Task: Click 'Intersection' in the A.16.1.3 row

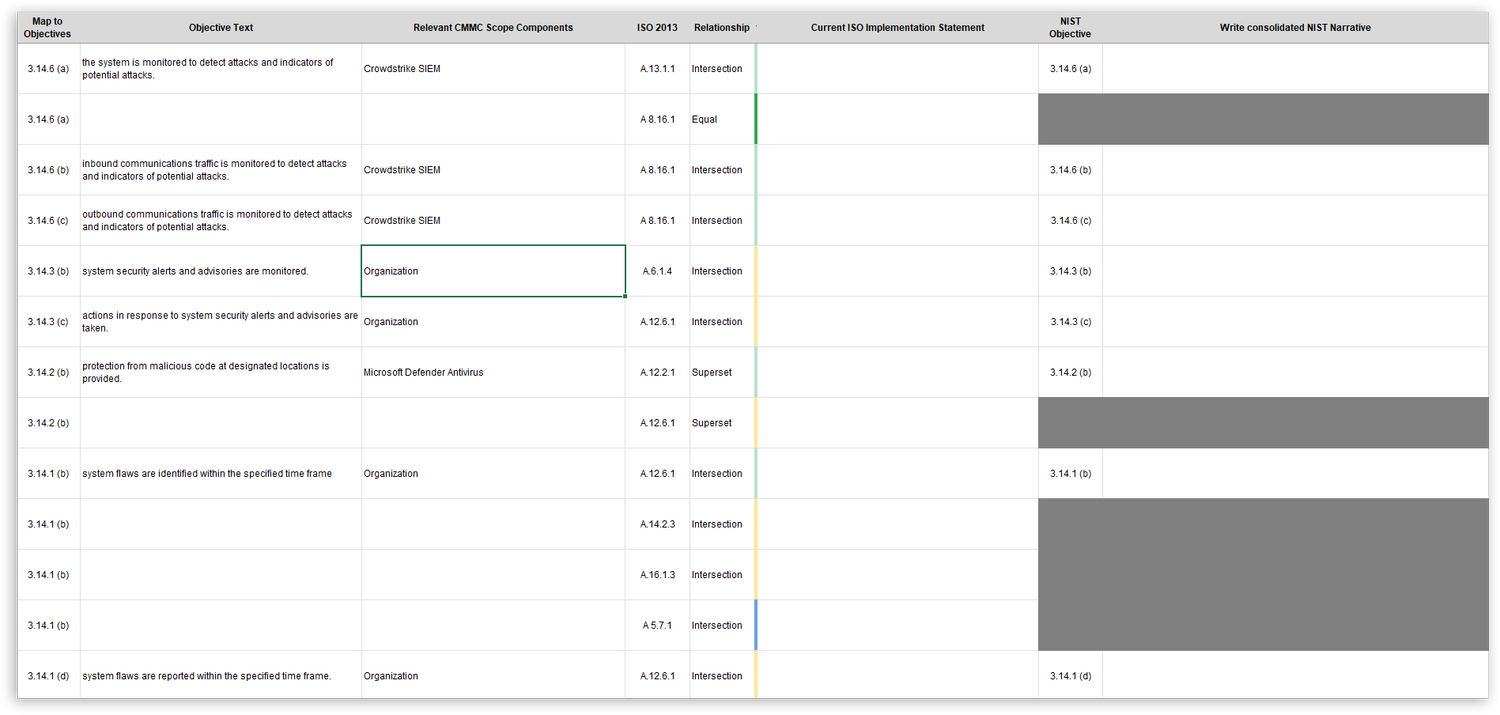Action: point(722,575)
